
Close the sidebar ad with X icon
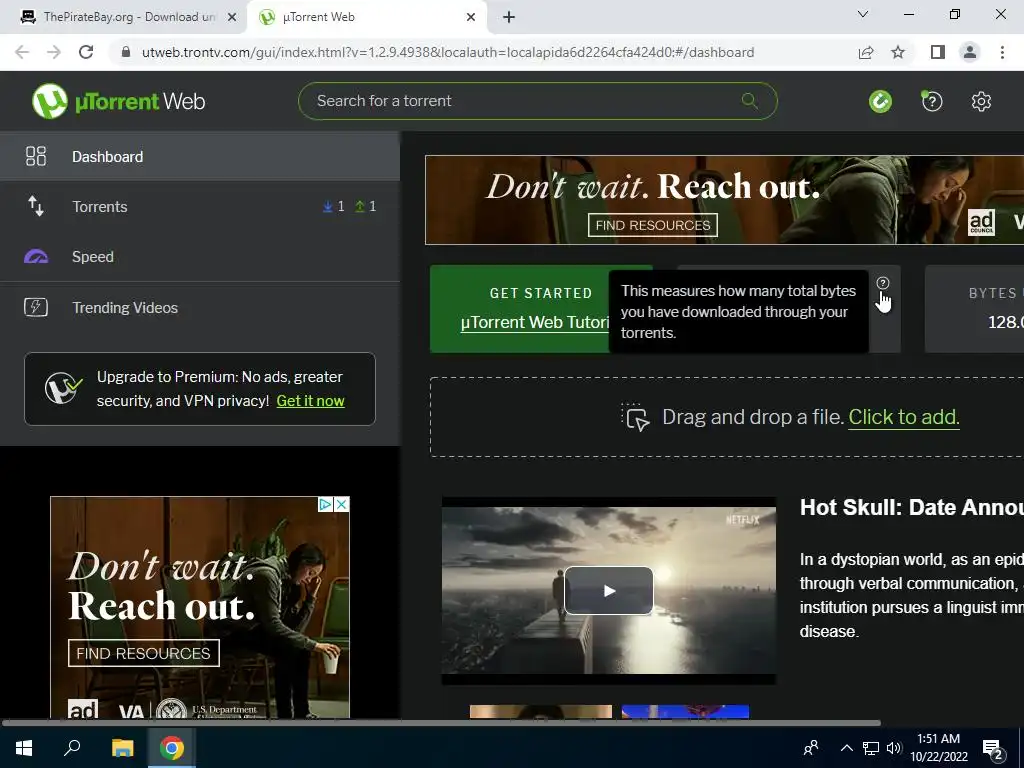point(342,504)
